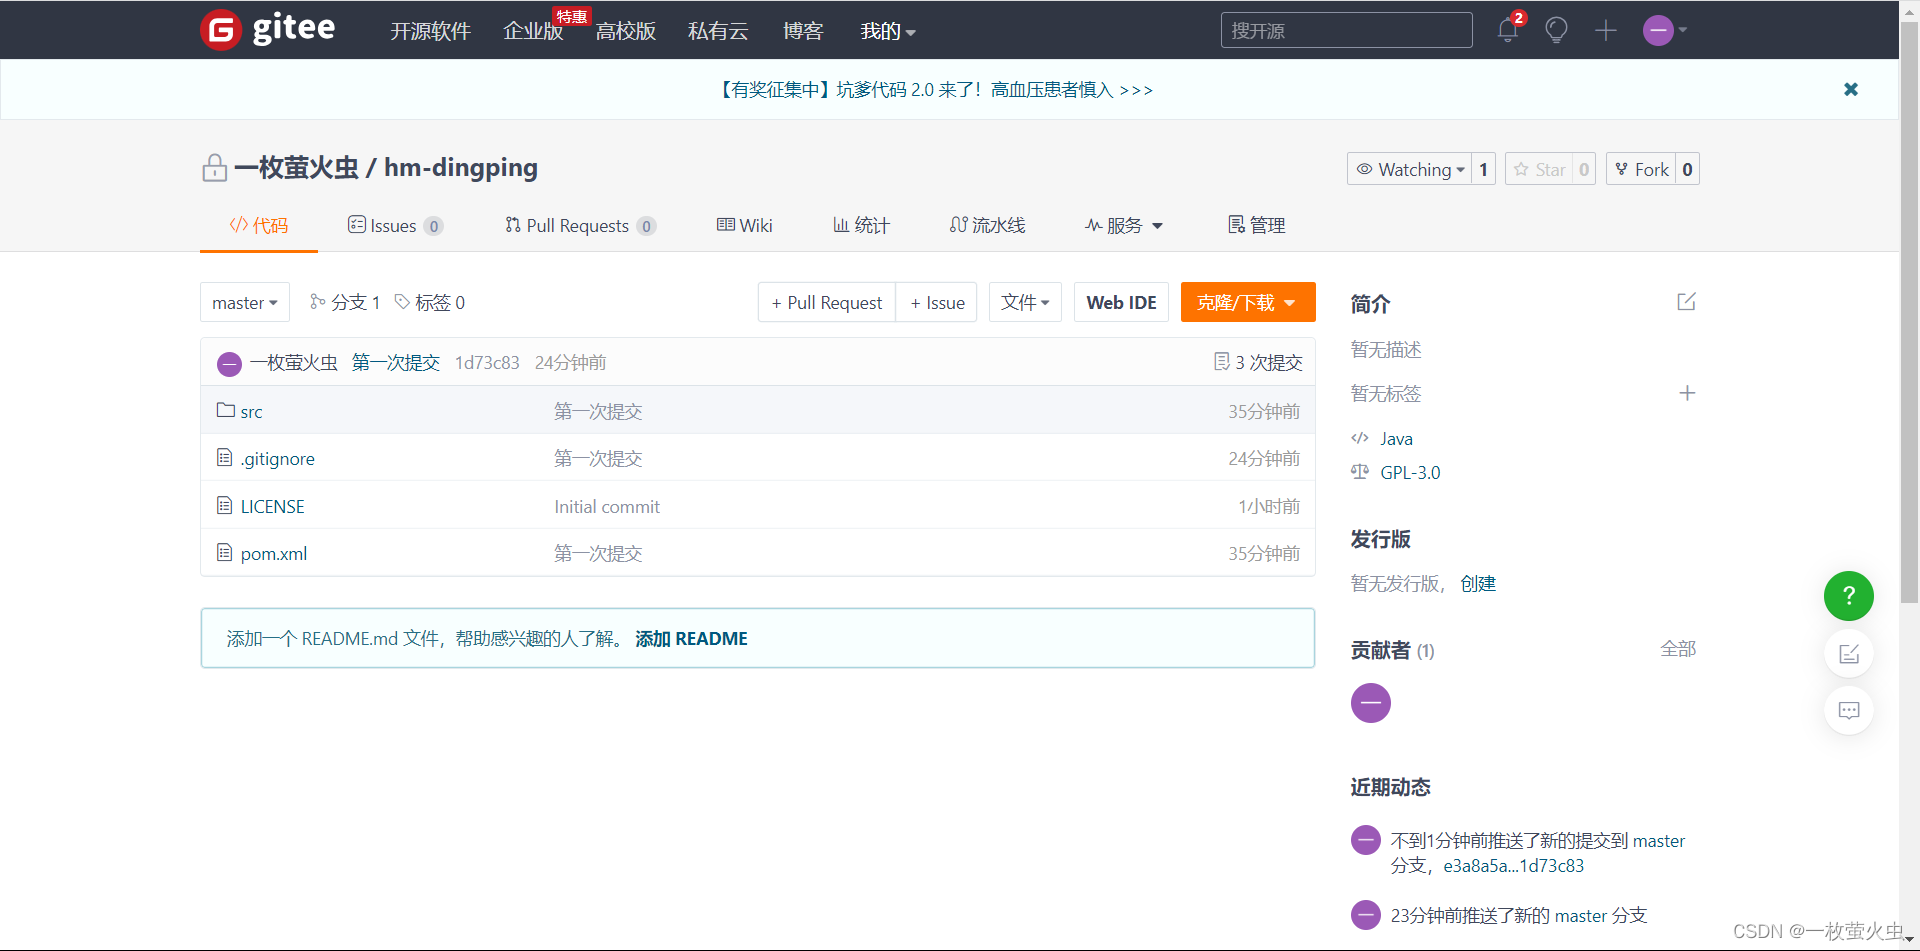The image size is (1920, 951).
Task: Open the src folder
Action: [251, 411]
